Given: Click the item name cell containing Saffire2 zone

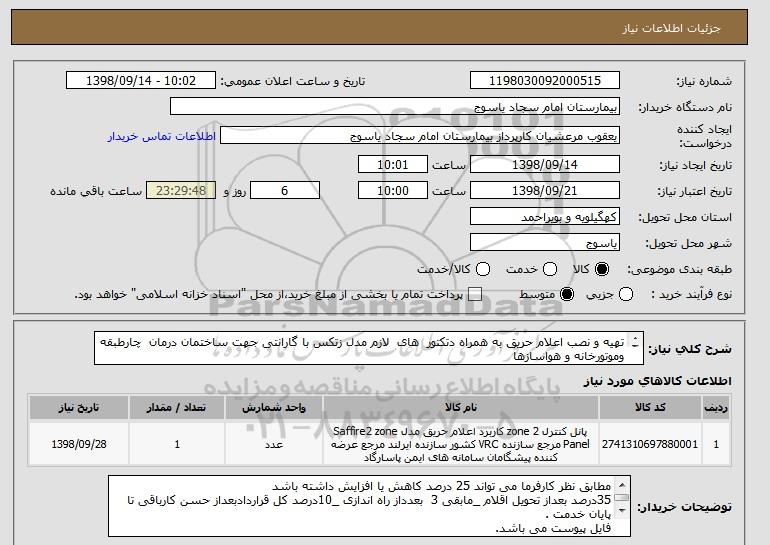Looking at the screenshot, I should tap(461, 444).
